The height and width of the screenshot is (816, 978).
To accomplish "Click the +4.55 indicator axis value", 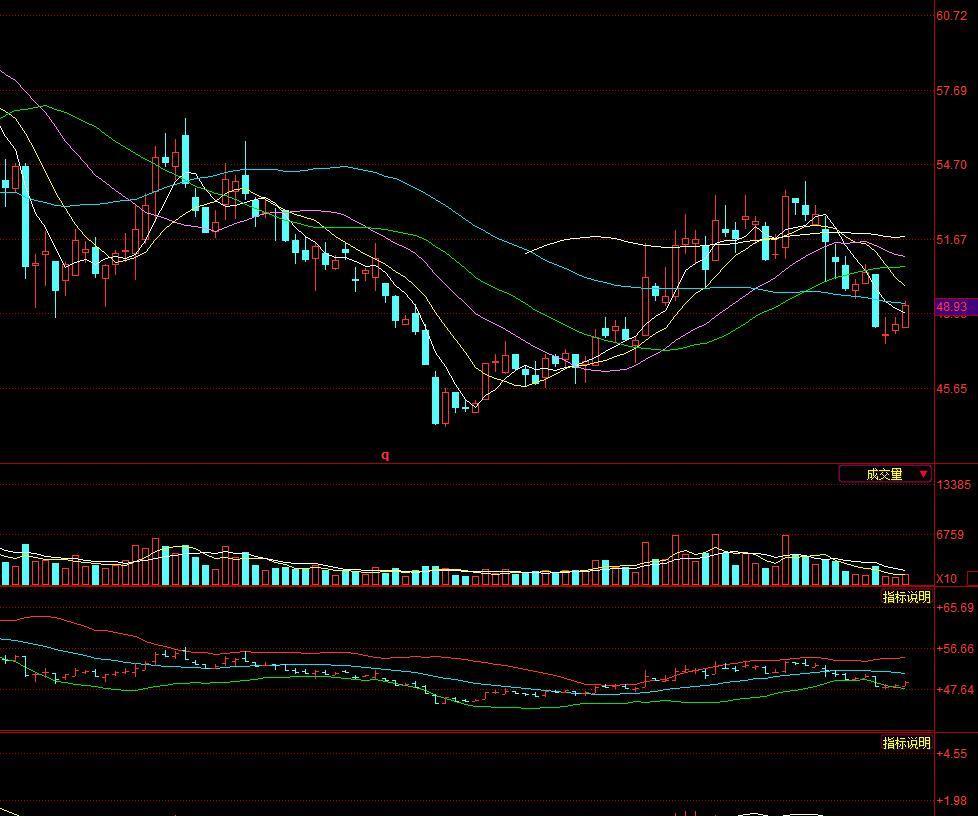I will click(x=952, y=754).
